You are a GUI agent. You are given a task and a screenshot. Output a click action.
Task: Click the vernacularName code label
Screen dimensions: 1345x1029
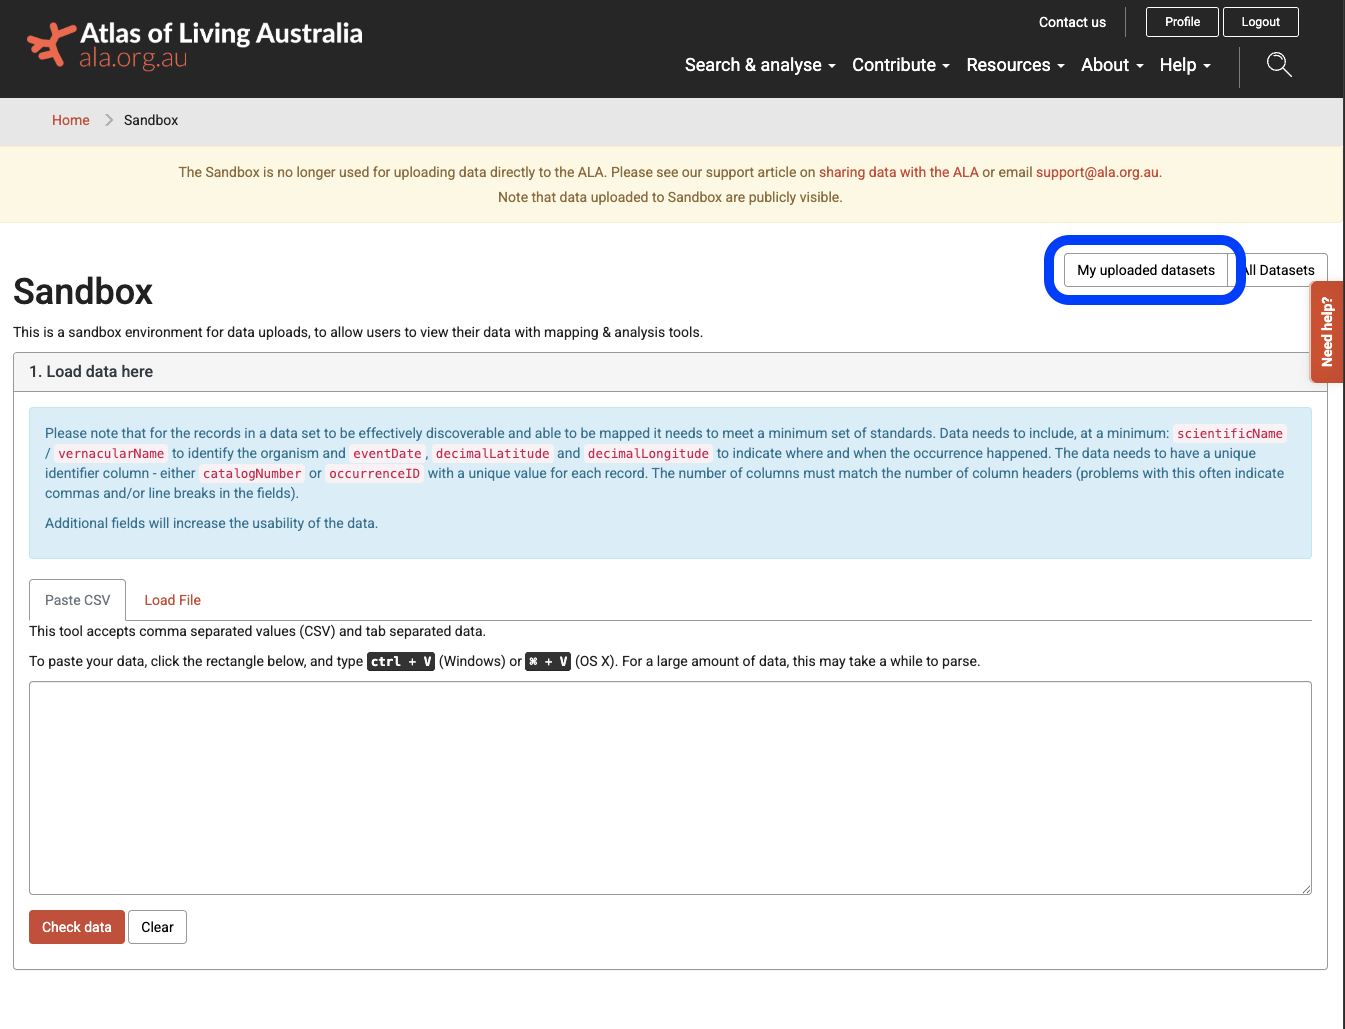tap(111, 453)
